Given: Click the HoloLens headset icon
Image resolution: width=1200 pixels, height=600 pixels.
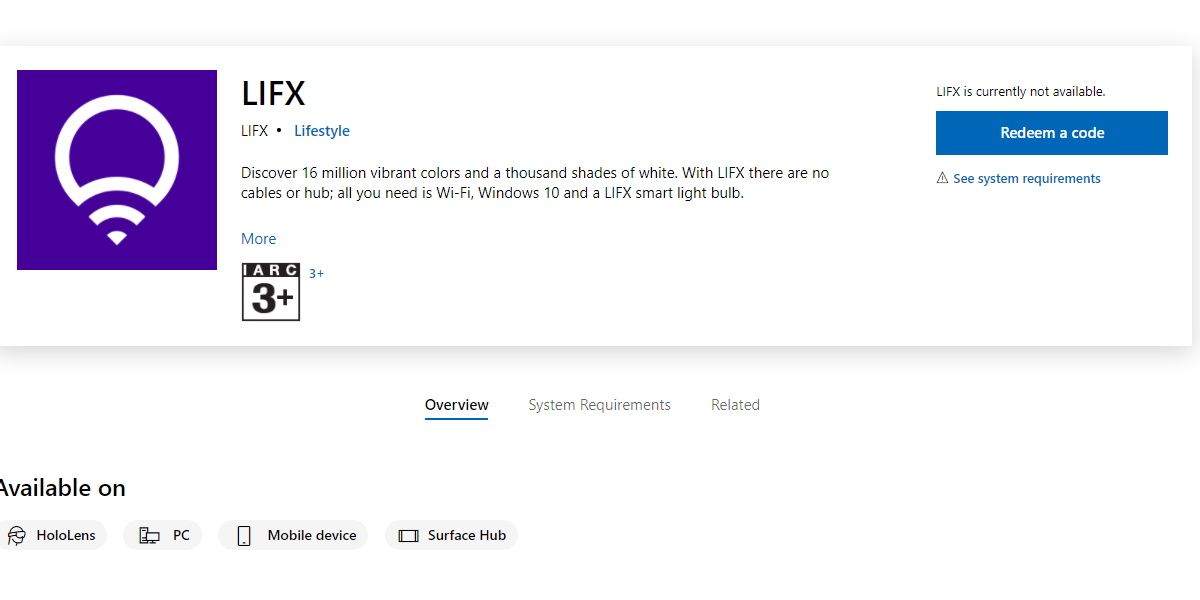Looking at the screenshot, I should tap(16, 536).
